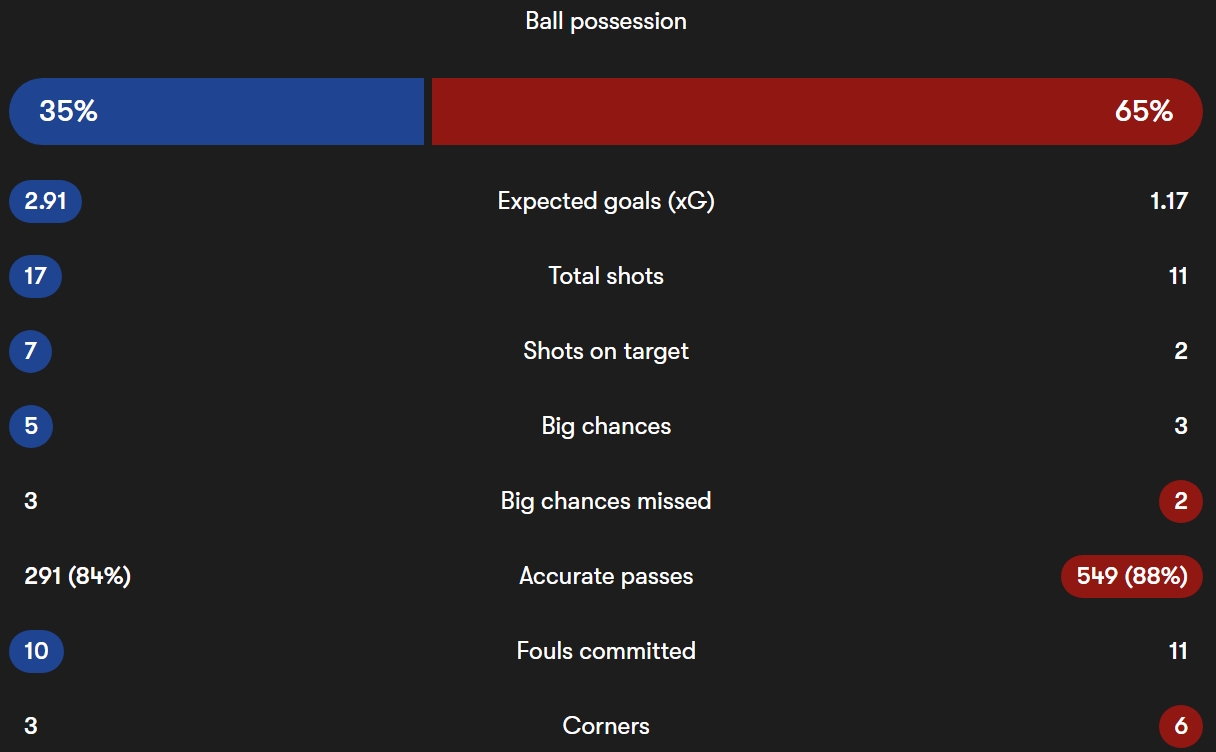Select the Big chances label
The width and height of the screenshot is (1216, 752).
coord(606,426)
